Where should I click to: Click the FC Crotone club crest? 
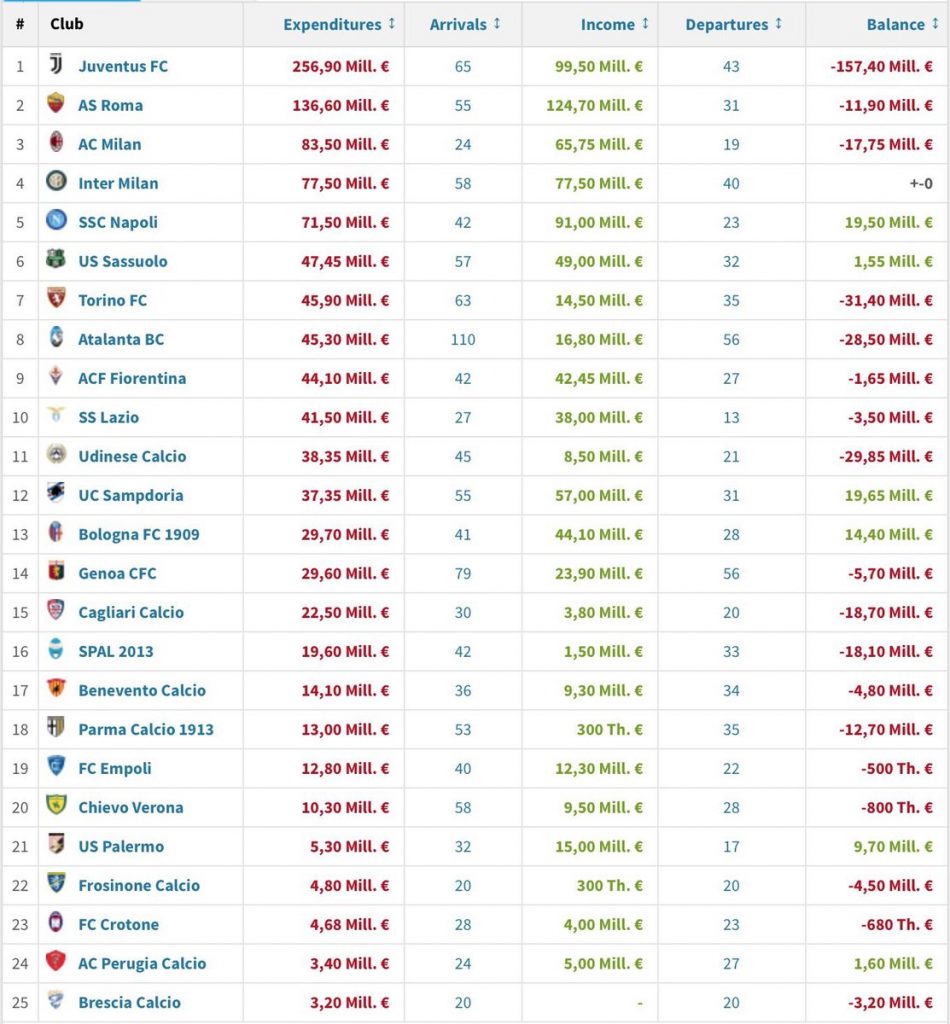tap(56, 922)
